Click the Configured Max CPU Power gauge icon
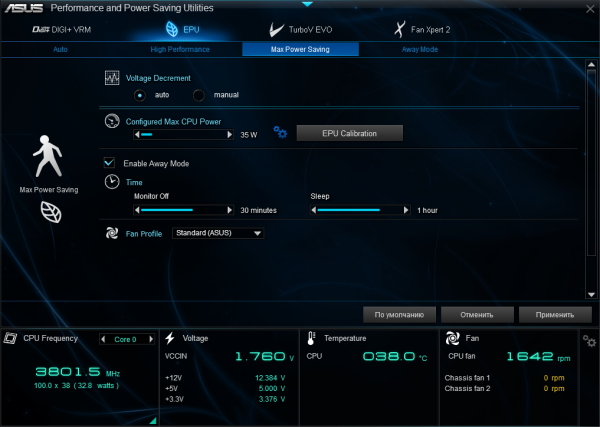Viewport: 600px width, 427px height. pyautogui.click(x=112, y=122)
